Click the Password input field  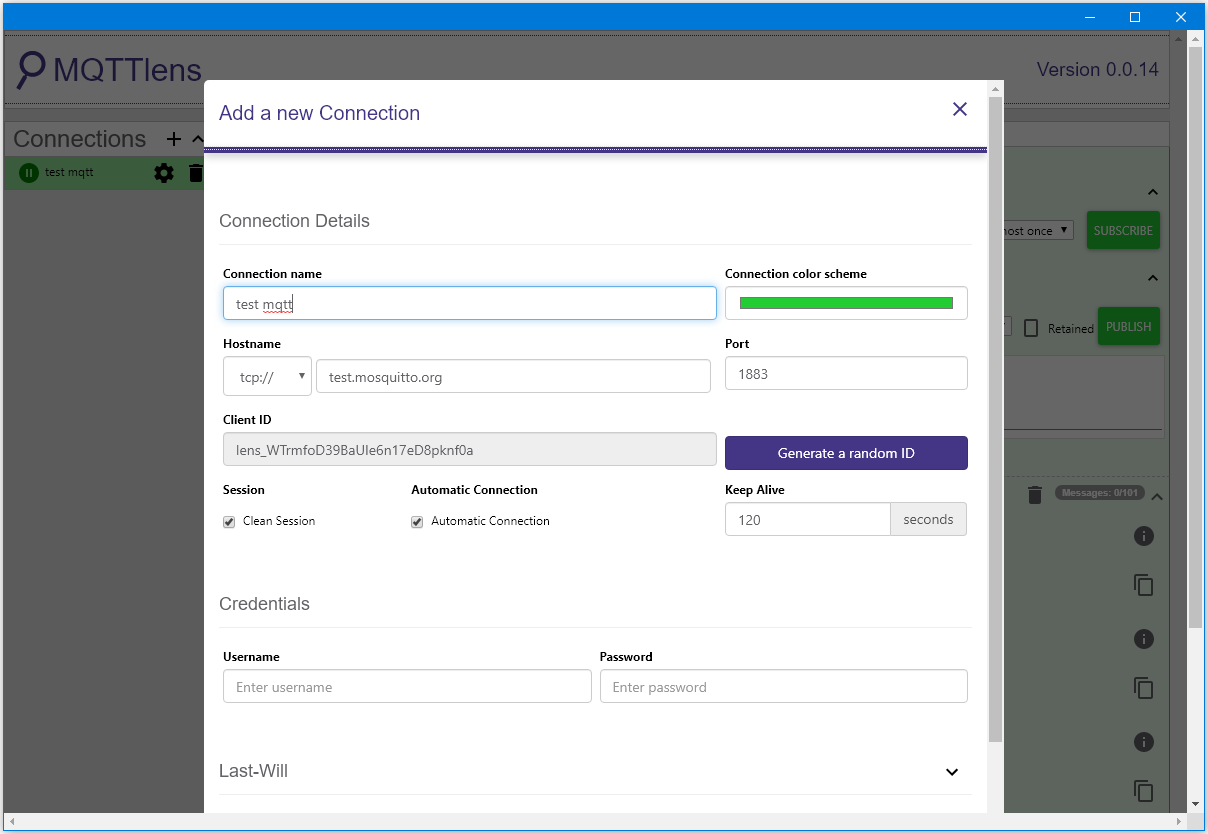coord(784,686)
